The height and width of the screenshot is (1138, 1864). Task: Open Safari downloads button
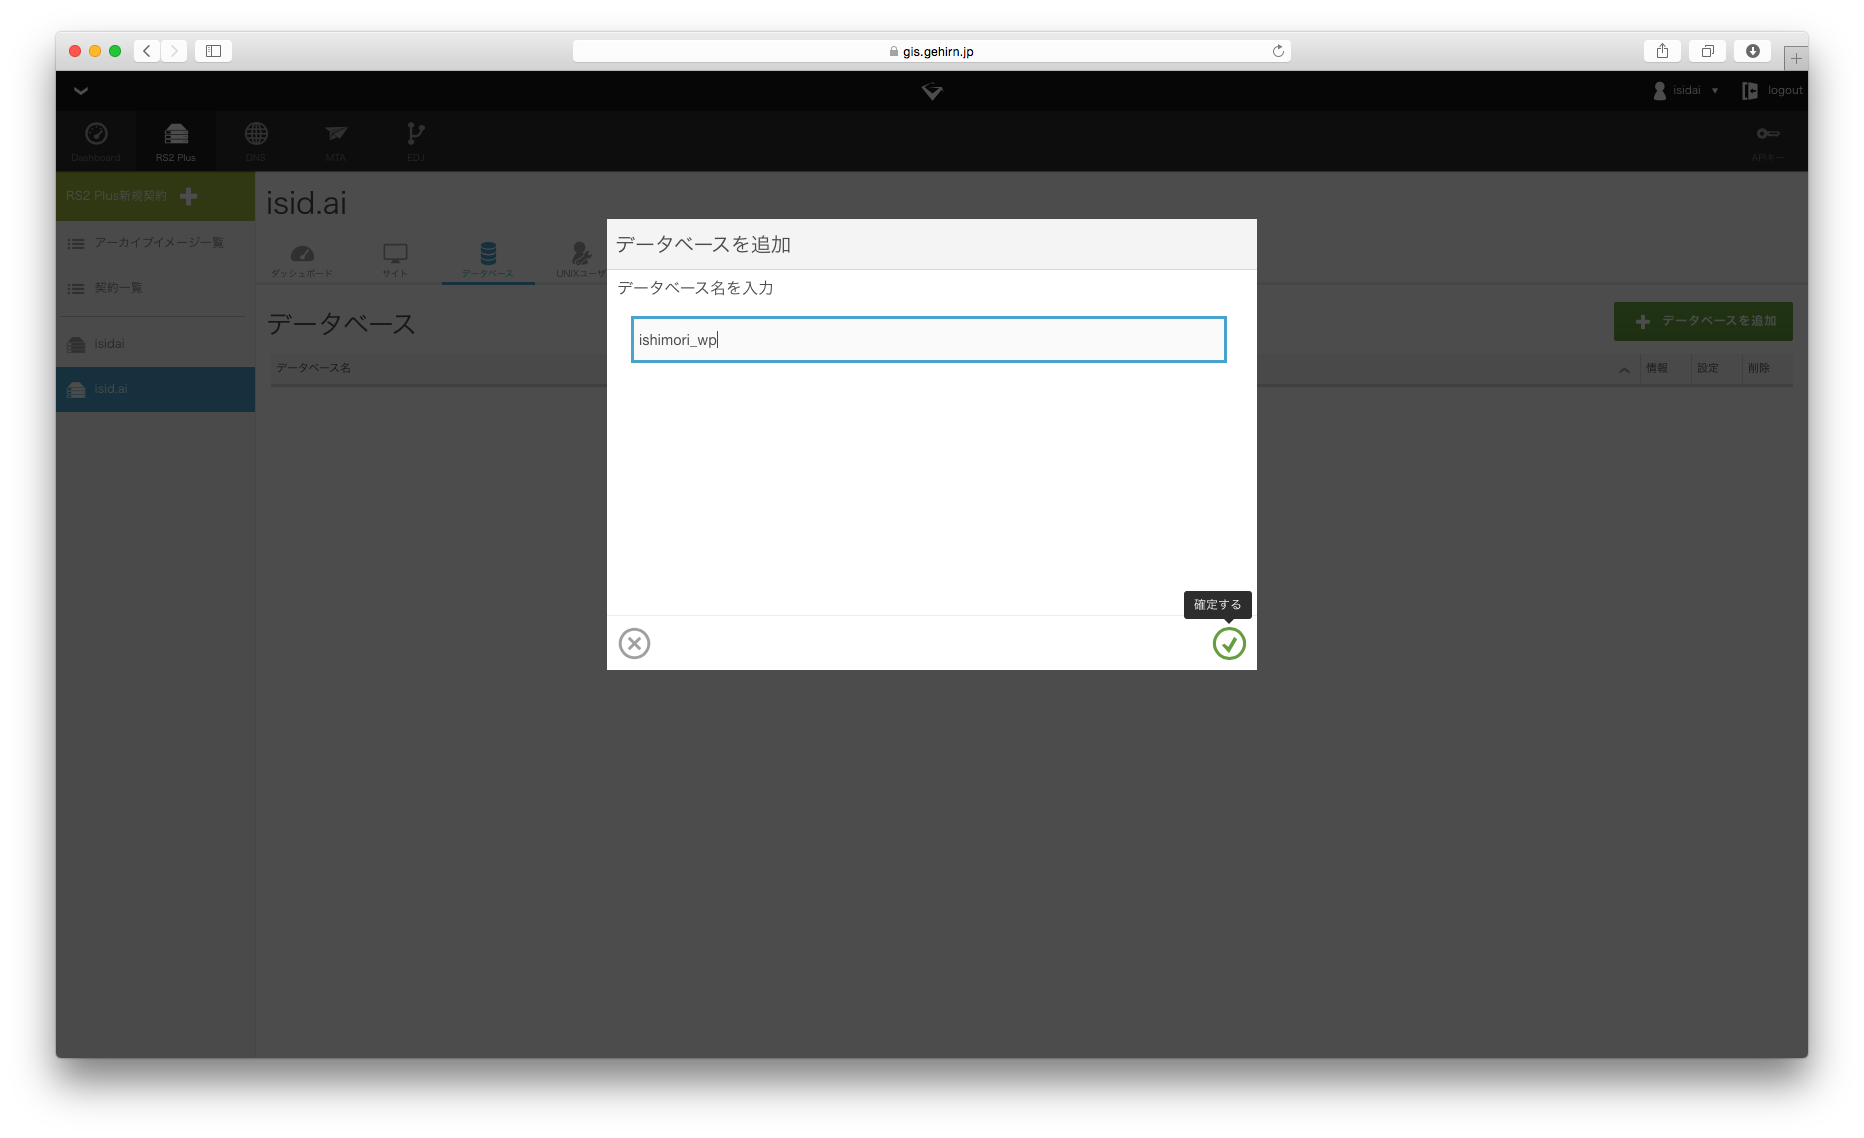click(x=1753, y=51)
